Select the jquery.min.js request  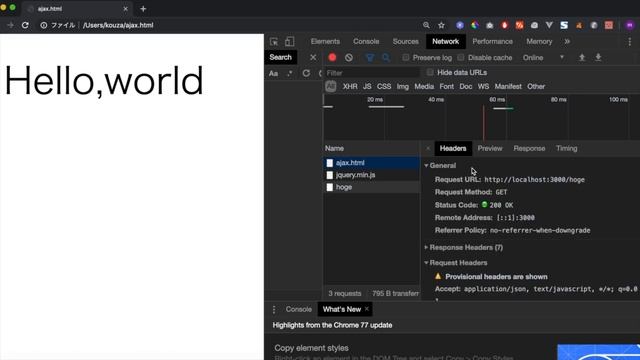(x=372, y=175)
